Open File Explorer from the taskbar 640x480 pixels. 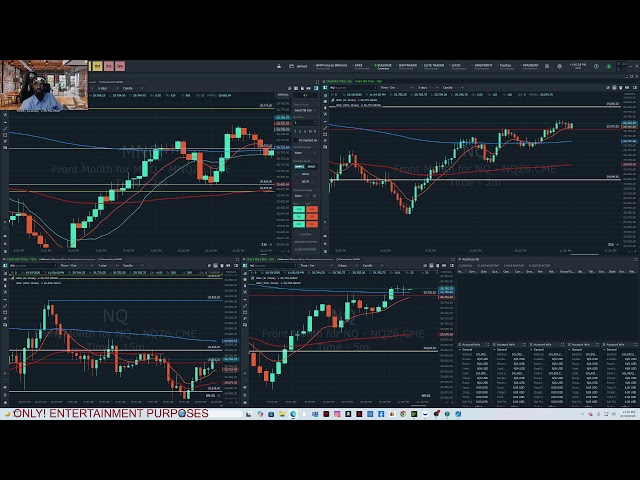(282, 414)
